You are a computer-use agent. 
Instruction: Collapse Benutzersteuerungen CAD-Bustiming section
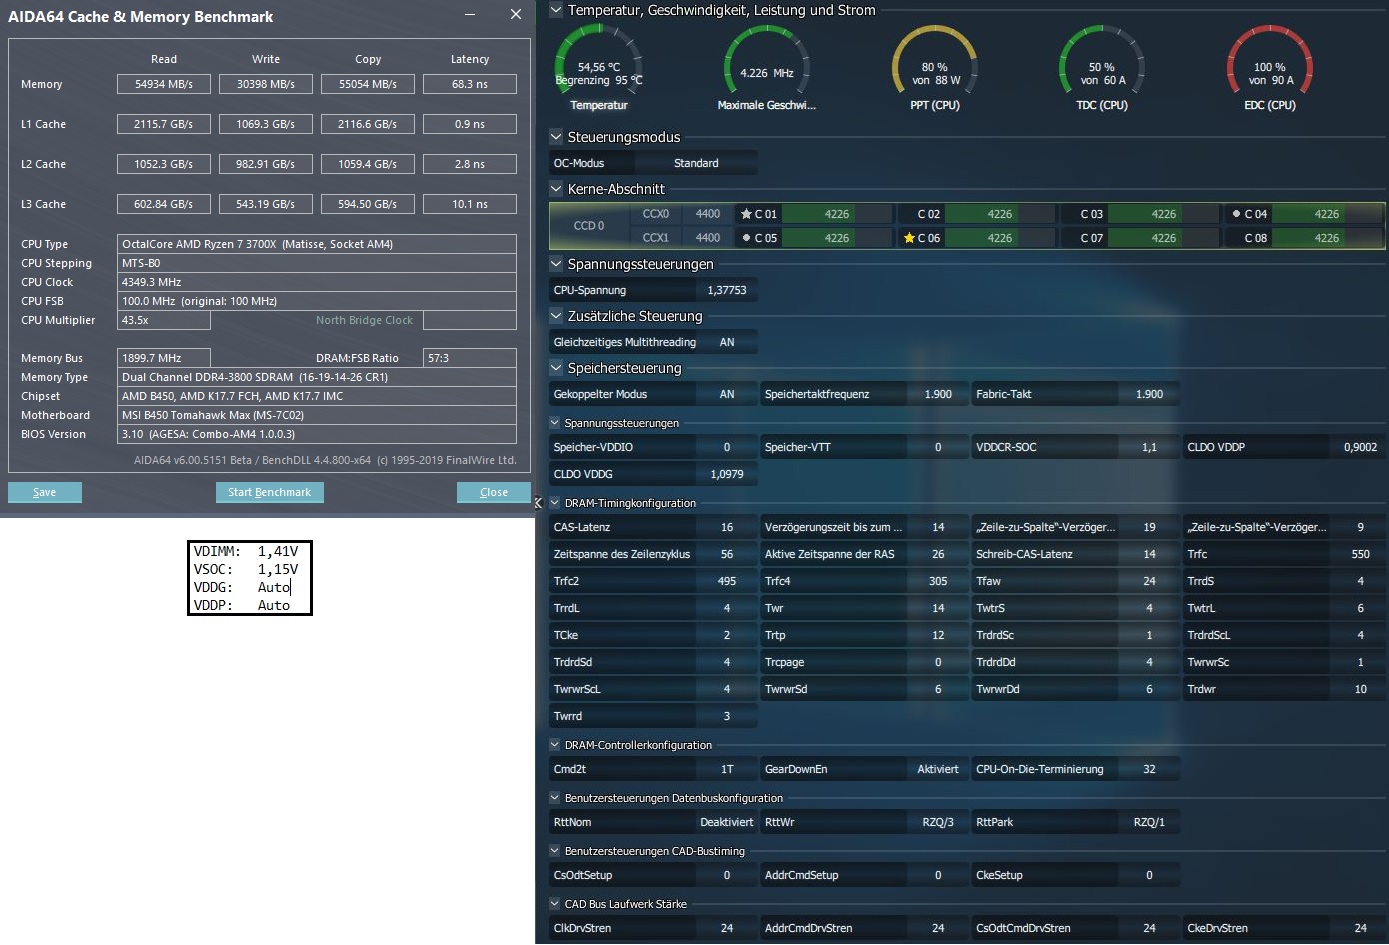click(555, 851)
